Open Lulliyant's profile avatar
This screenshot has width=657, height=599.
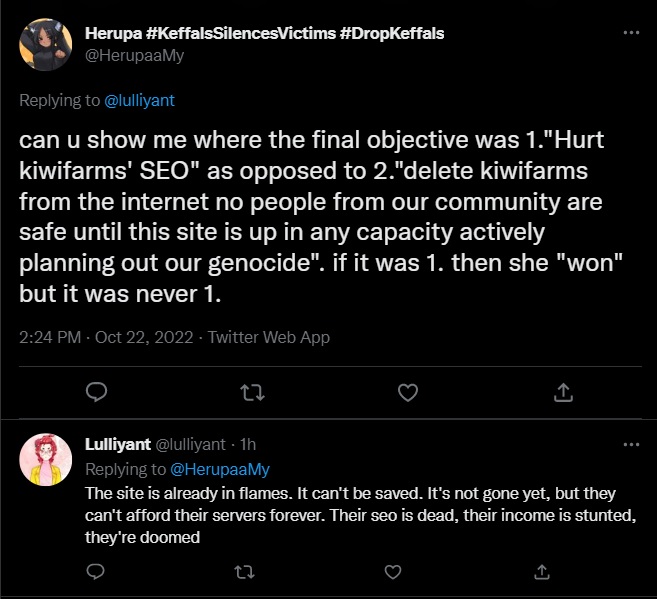[x=46, y=460]
